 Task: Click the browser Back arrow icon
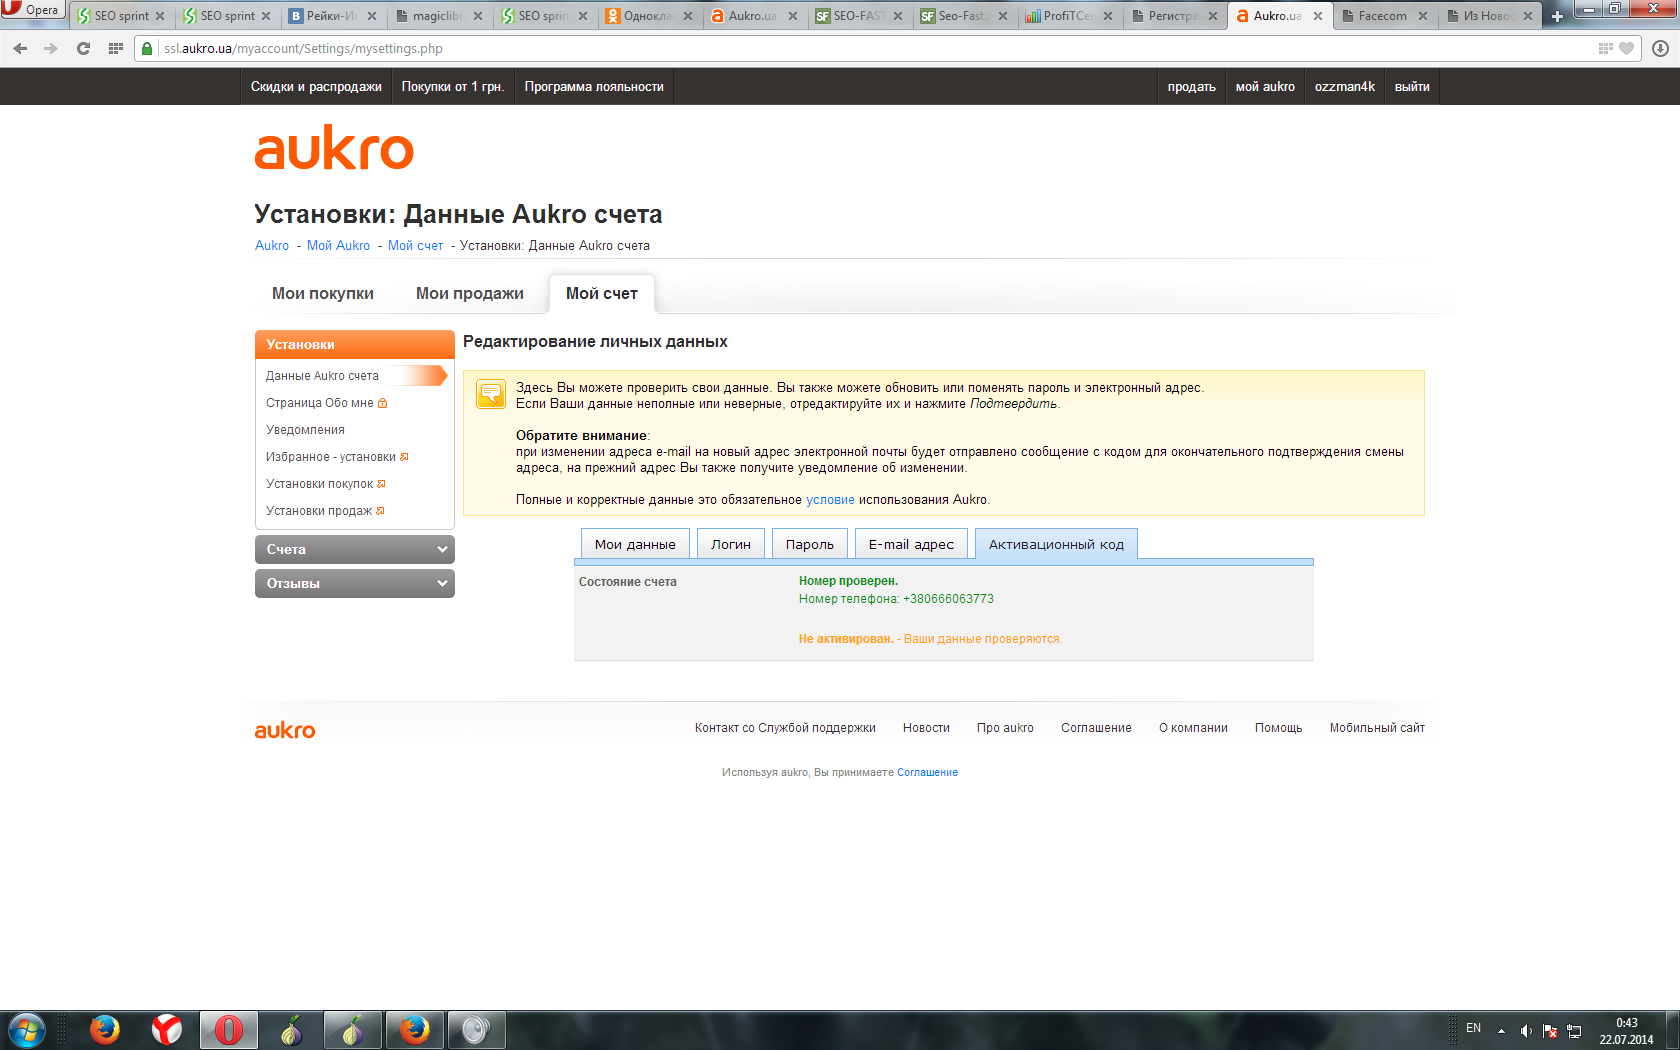pos(20,48)
